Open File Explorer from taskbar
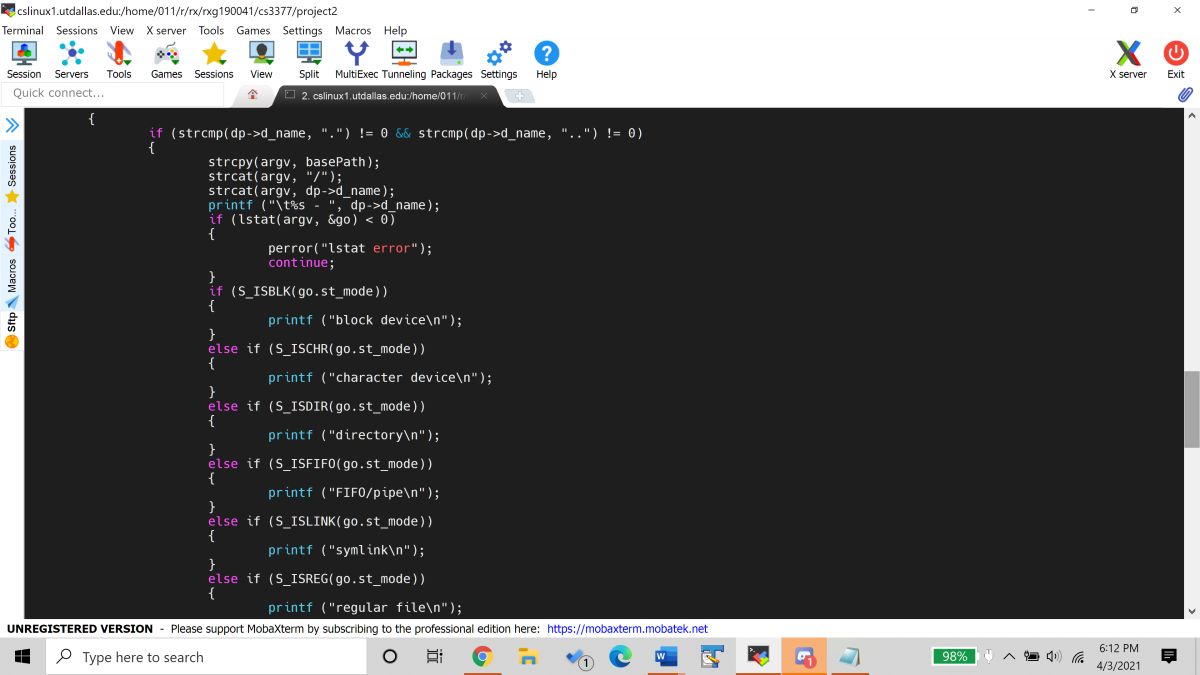The width and height of the screenshot is (1200, 675). point(528,657)
